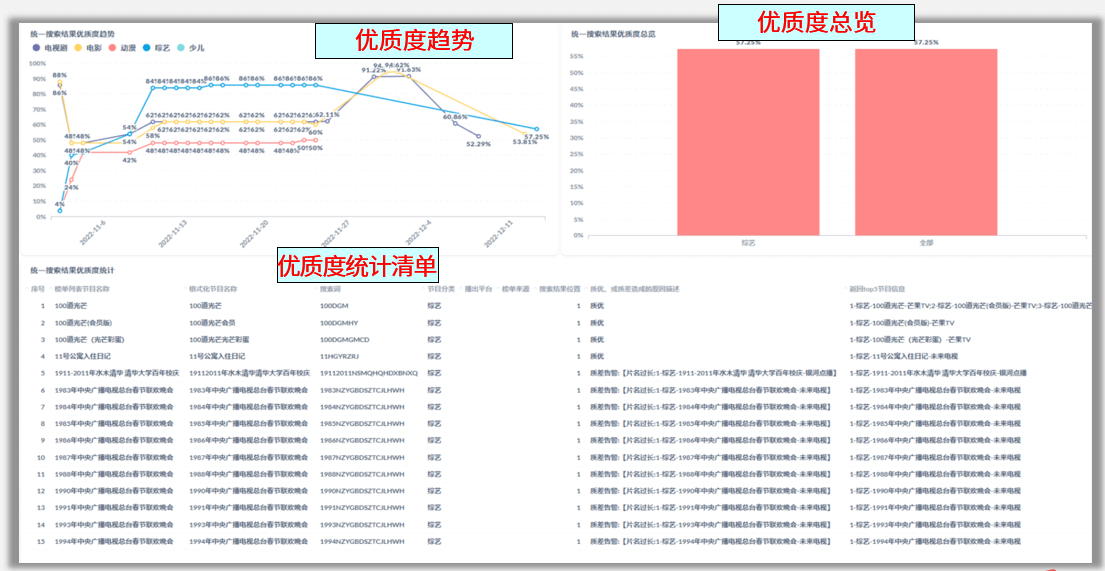Click the 优质度统计清单 label box
Screen dimensions: 1105x571
(x=357, y=265)
